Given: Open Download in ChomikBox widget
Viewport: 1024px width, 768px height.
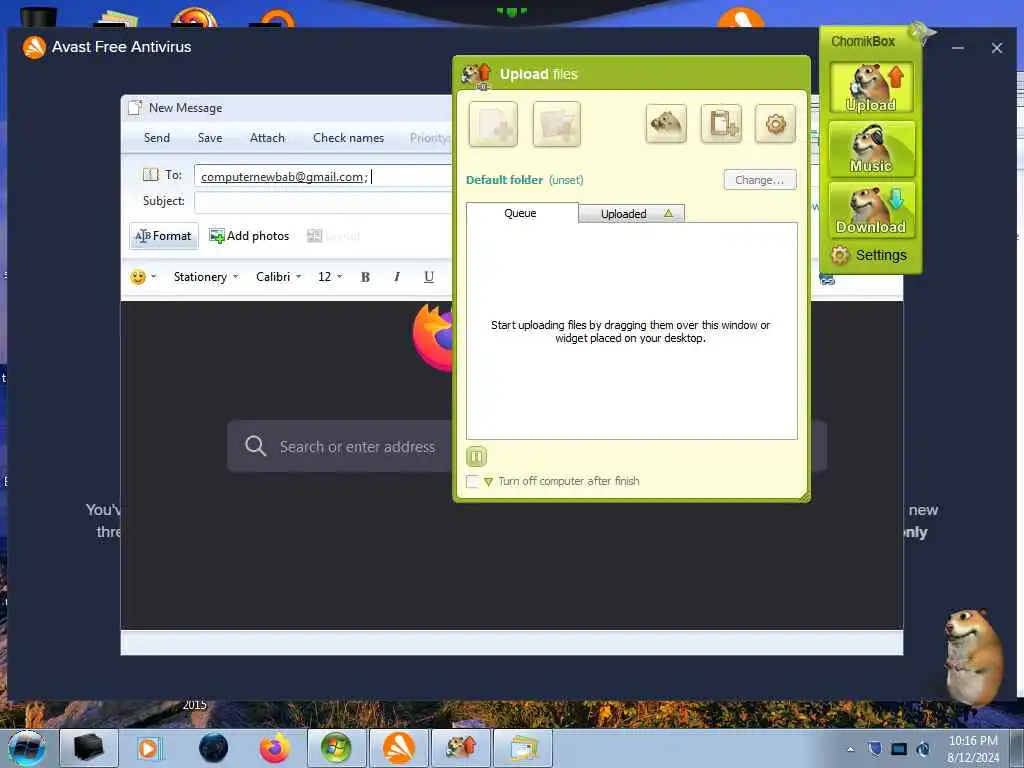Looking at the screenshot, I should [x=871, y=210].
